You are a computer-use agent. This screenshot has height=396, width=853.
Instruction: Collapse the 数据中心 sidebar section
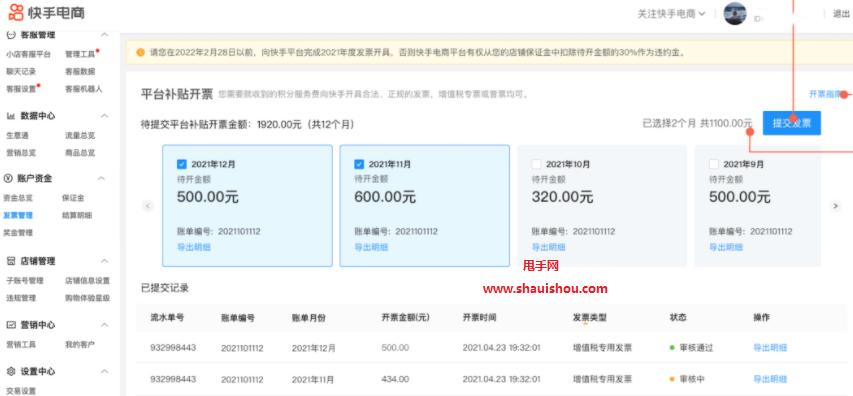pyautogui.click(x=104, y=116)
